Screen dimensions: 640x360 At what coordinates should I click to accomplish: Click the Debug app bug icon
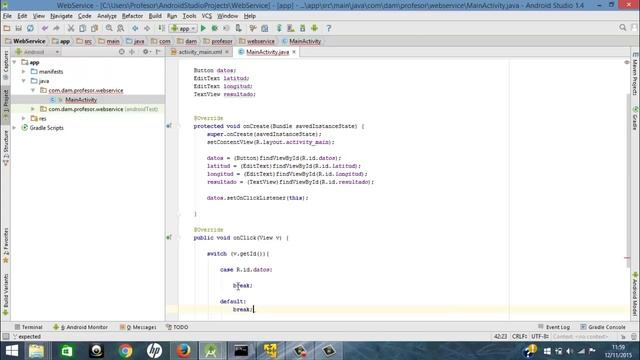[x=215, y=28]
